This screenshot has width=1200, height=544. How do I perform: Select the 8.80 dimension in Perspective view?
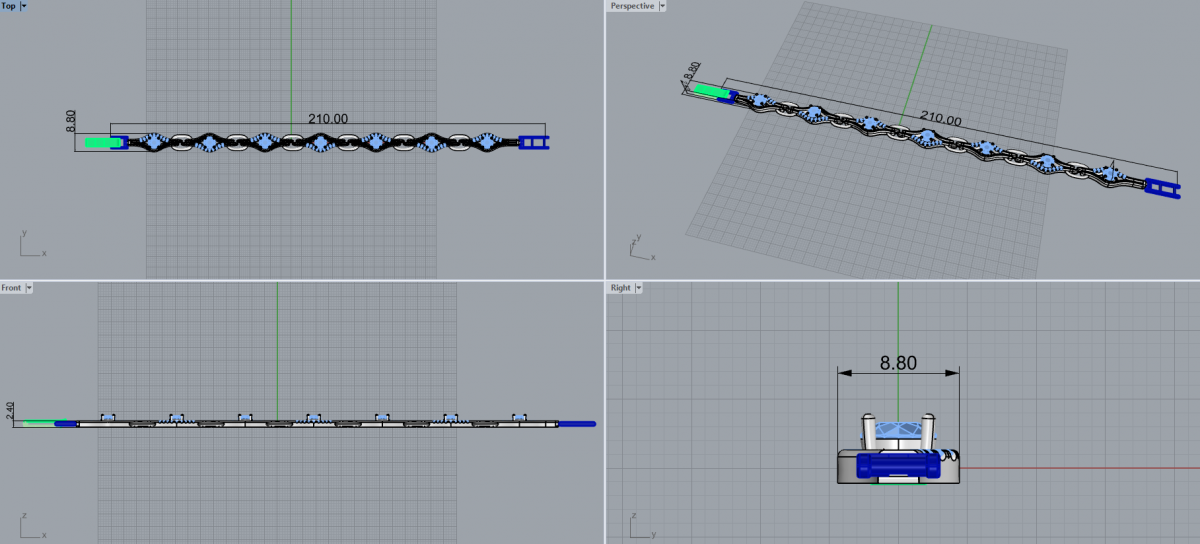692,73
